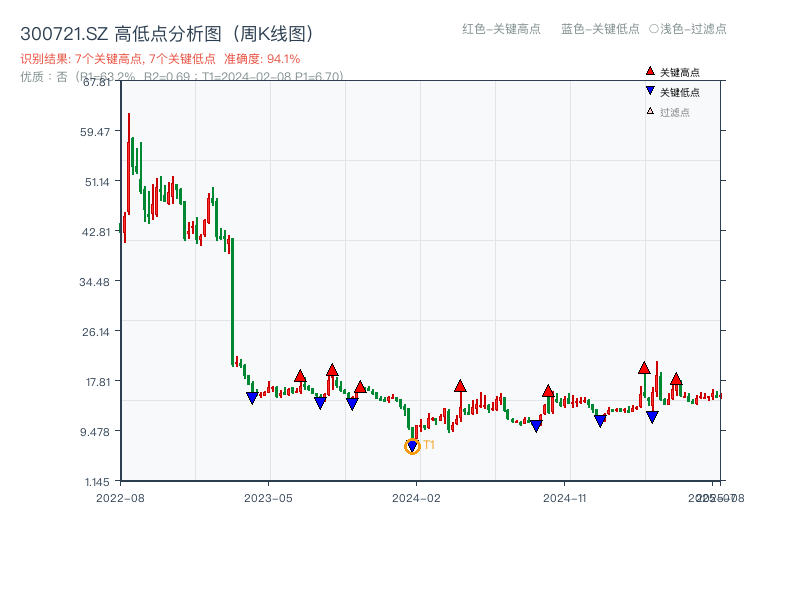Click the 67.81 value on the y-axis
The width and height of the screenshot is (800, 600).
96,84
